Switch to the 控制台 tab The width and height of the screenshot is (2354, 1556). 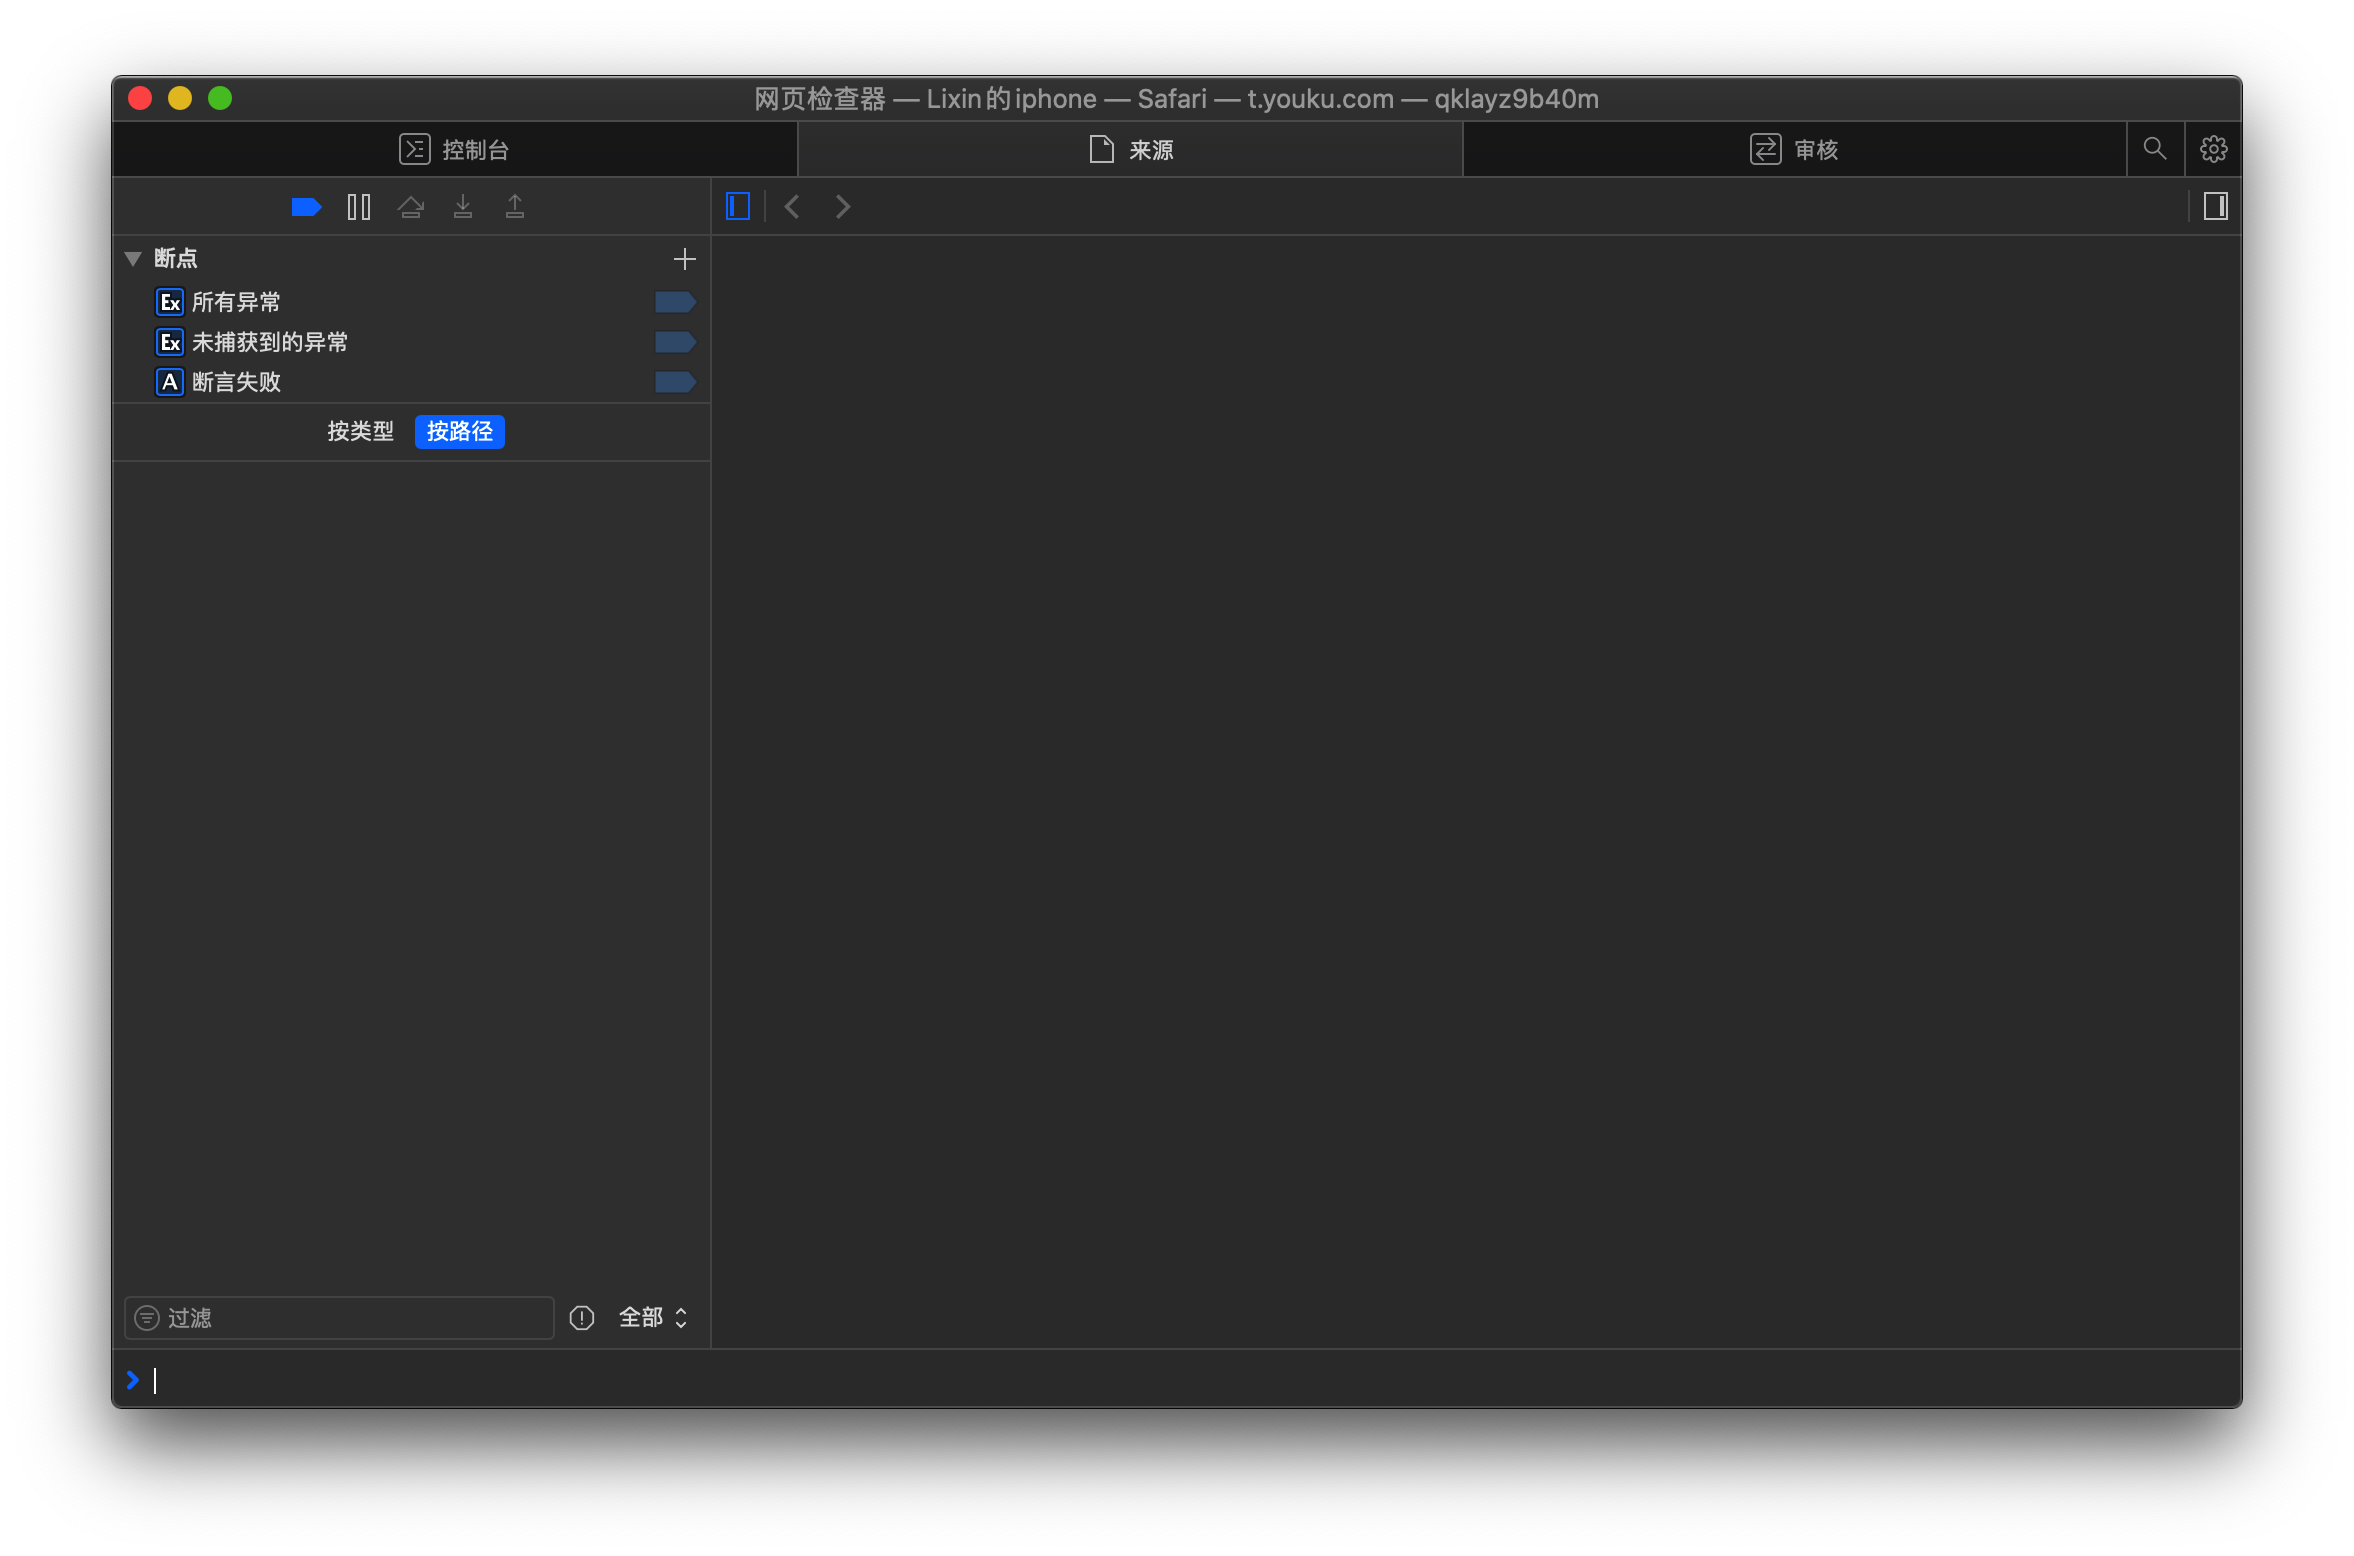[455, 150]
